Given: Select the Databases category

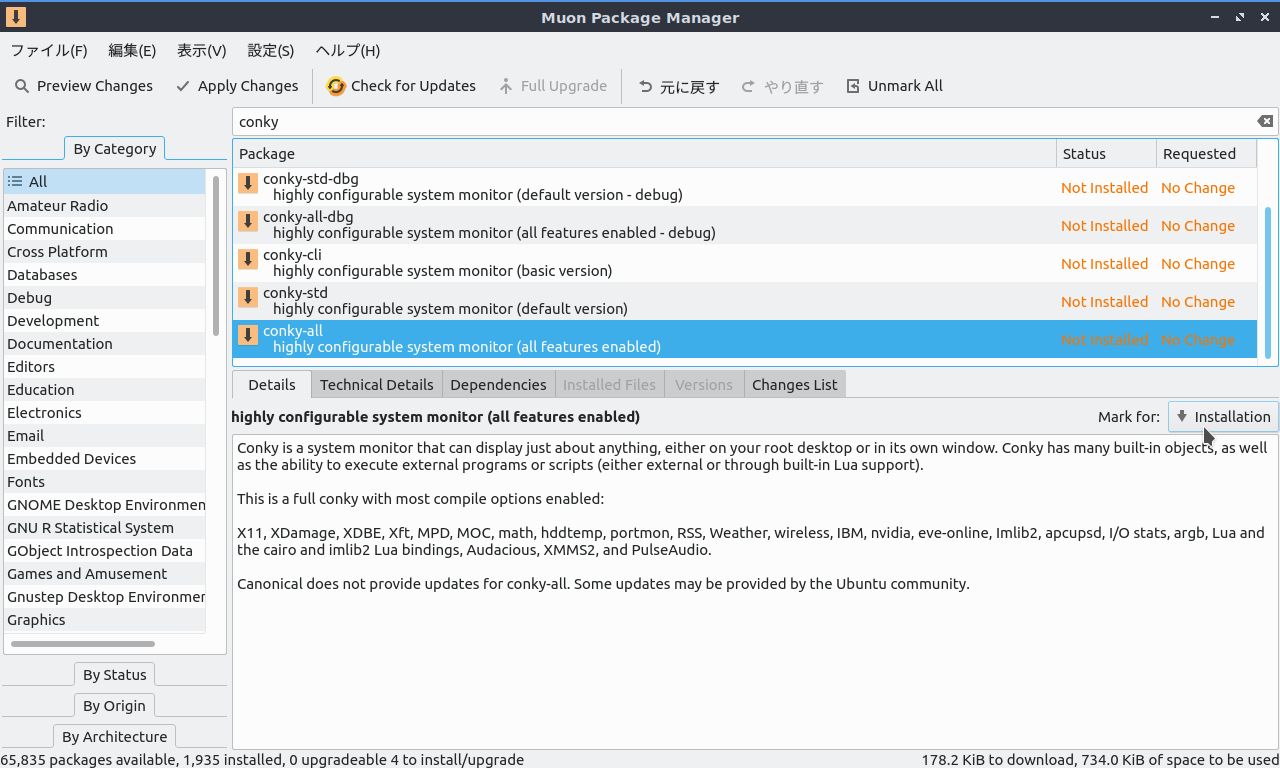Looking at the screenshot, I should point(105,274).
